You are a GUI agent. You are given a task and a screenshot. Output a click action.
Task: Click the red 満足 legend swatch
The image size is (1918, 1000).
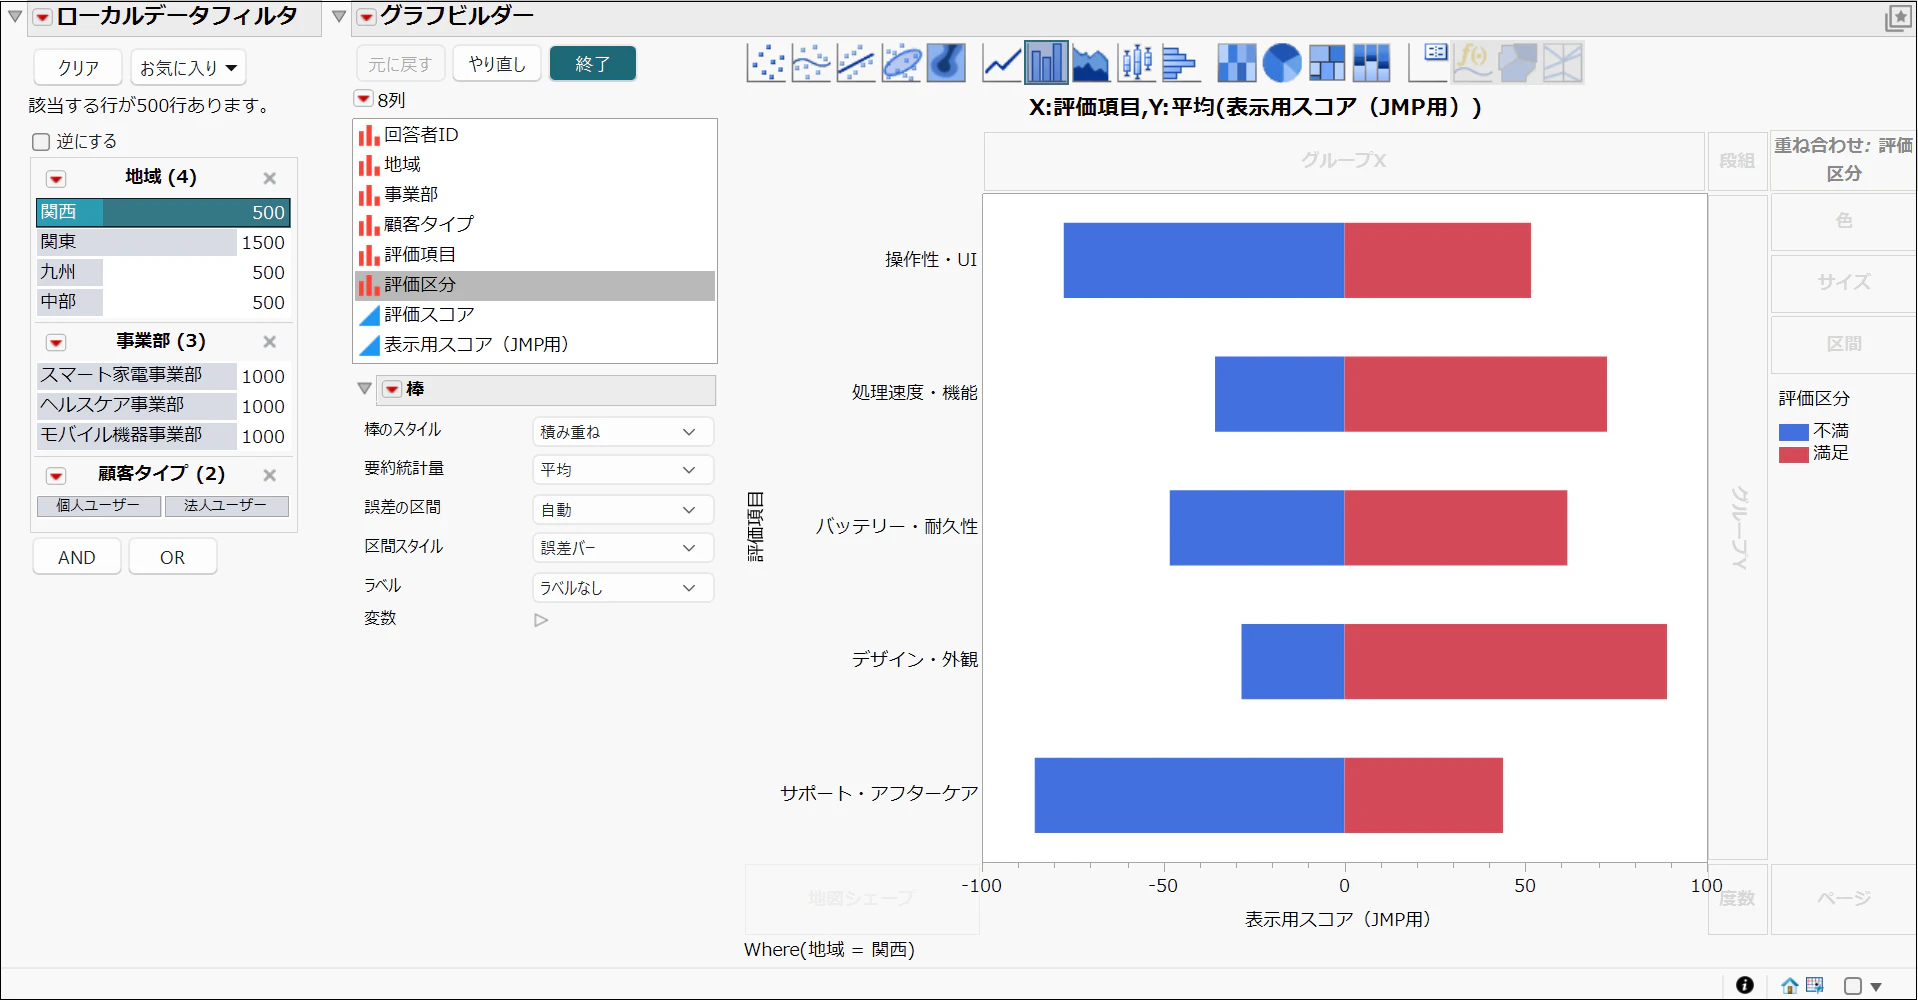point(1794,455)
